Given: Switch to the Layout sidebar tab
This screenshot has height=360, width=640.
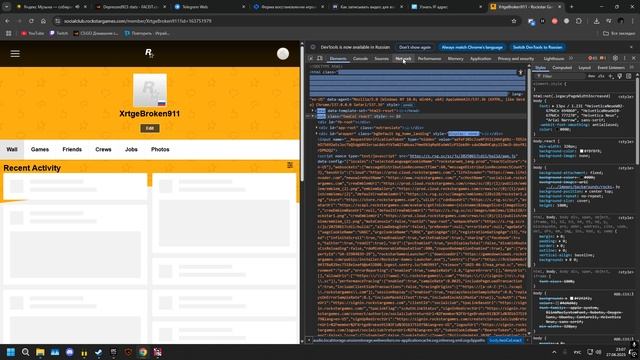Looking at the screenshot, I should point(584,67).
